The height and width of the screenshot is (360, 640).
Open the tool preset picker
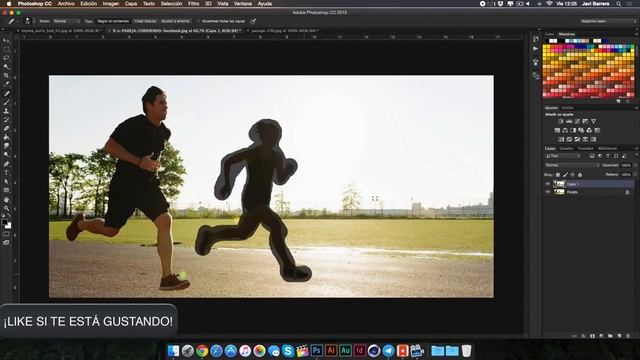tap(12, 21)
